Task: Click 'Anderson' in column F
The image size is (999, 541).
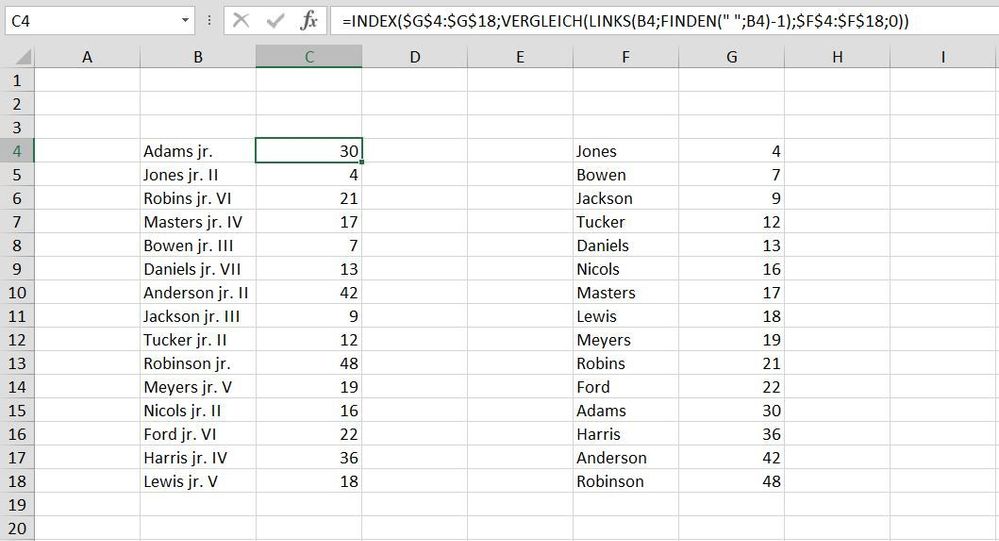Action: pos(626,458)
